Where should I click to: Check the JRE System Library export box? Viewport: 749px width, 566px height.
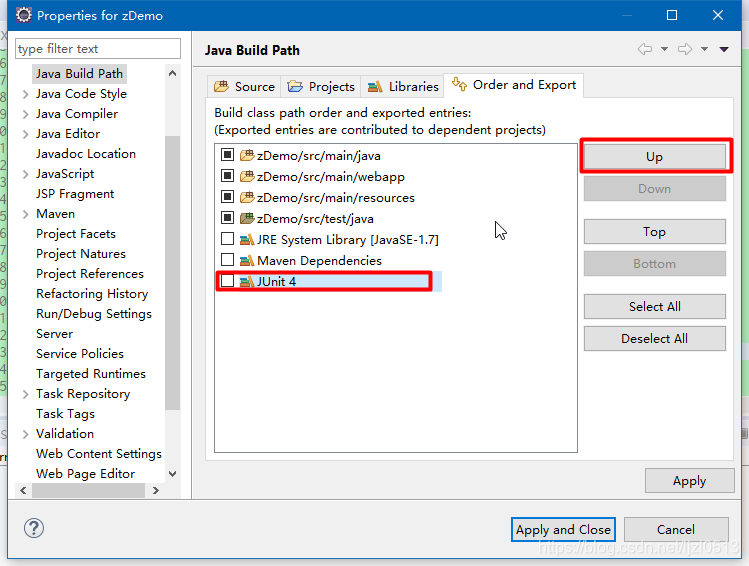pos(227,239)
